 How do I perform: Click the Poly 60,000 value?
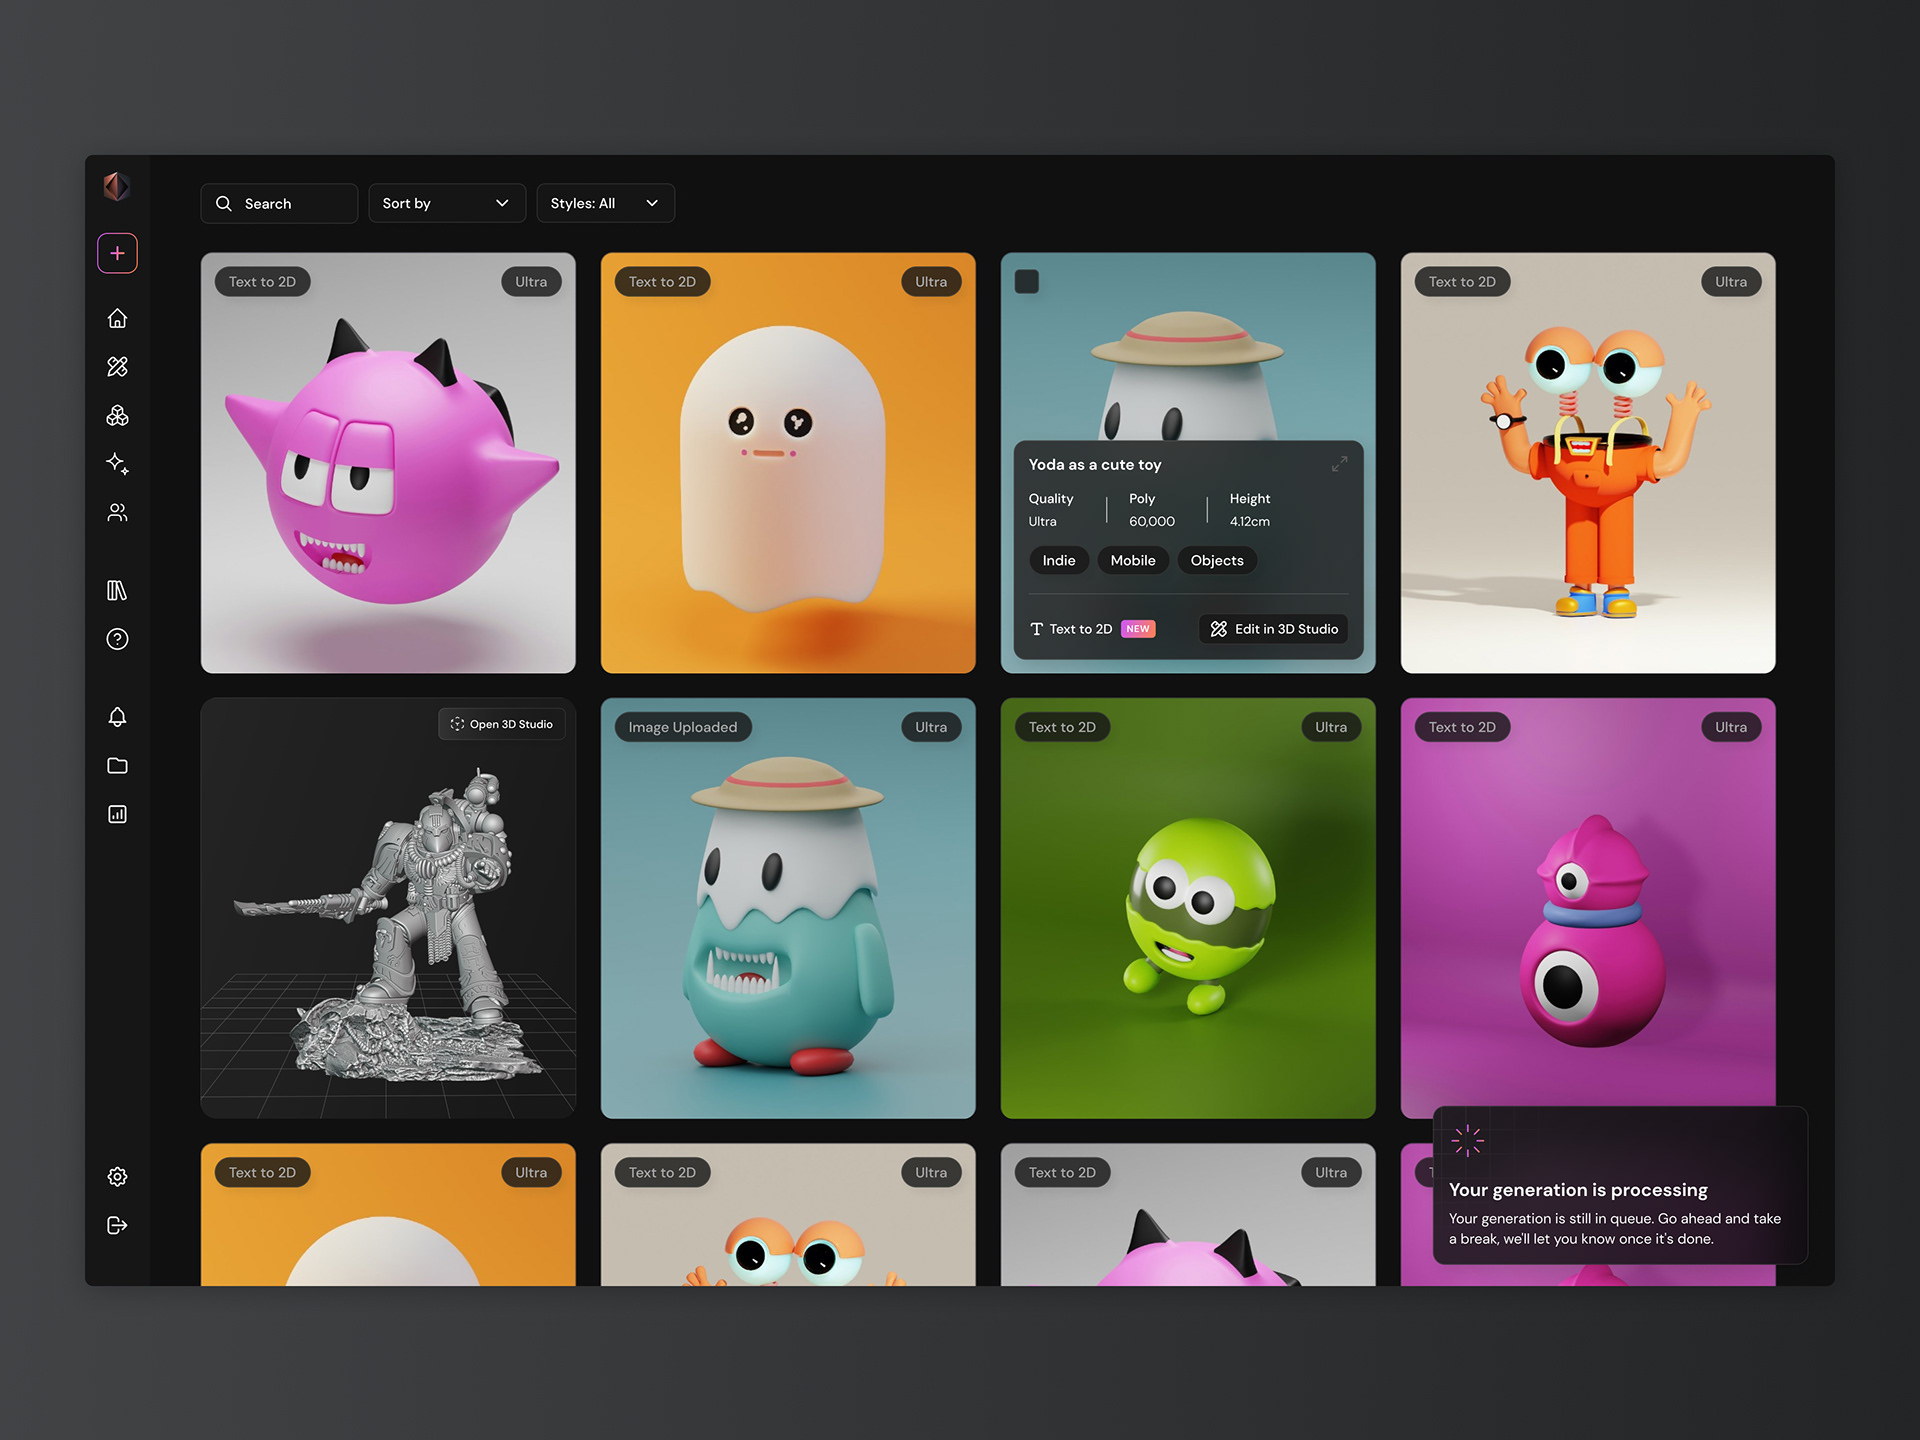coord(1152,521)
